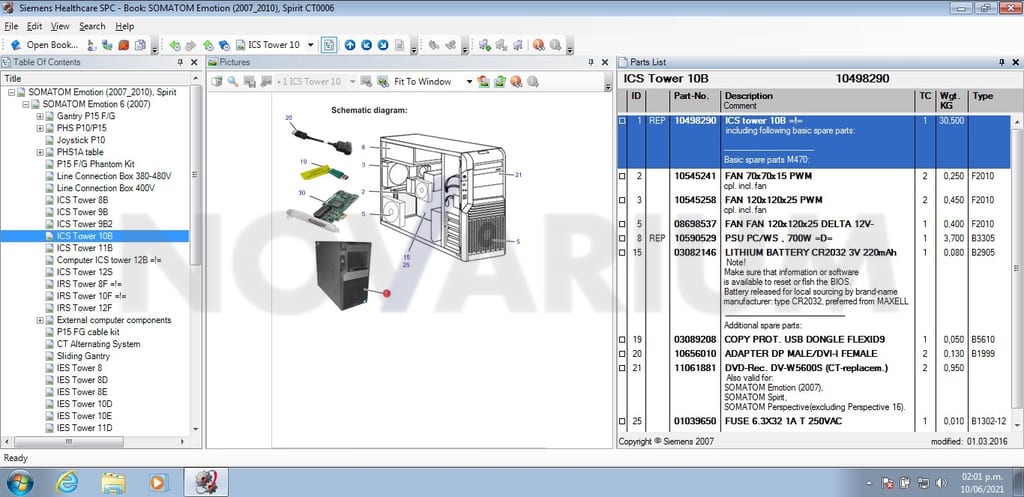Open the Help menu
1024x497 pixels.
125,26
